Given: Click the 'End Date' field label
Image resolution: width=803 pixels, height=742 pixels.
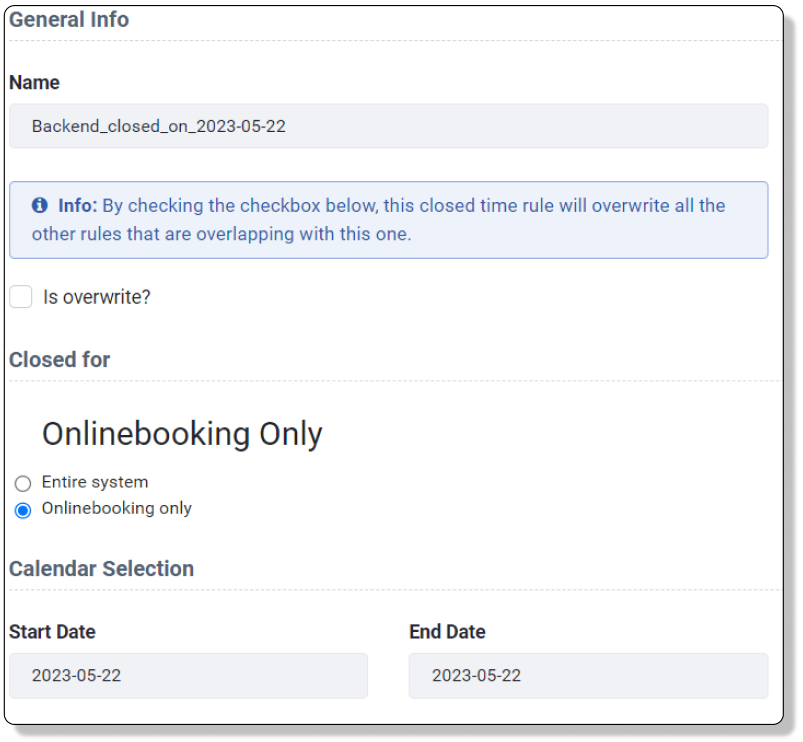Looking at the screenshot, I should pyautogui.click(x=447, y=632).
